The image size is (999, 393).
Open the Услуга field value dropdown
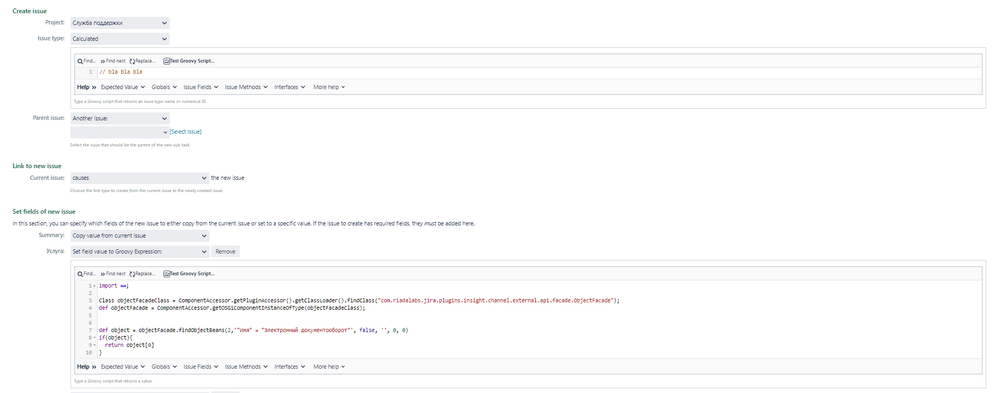(140, 252)
